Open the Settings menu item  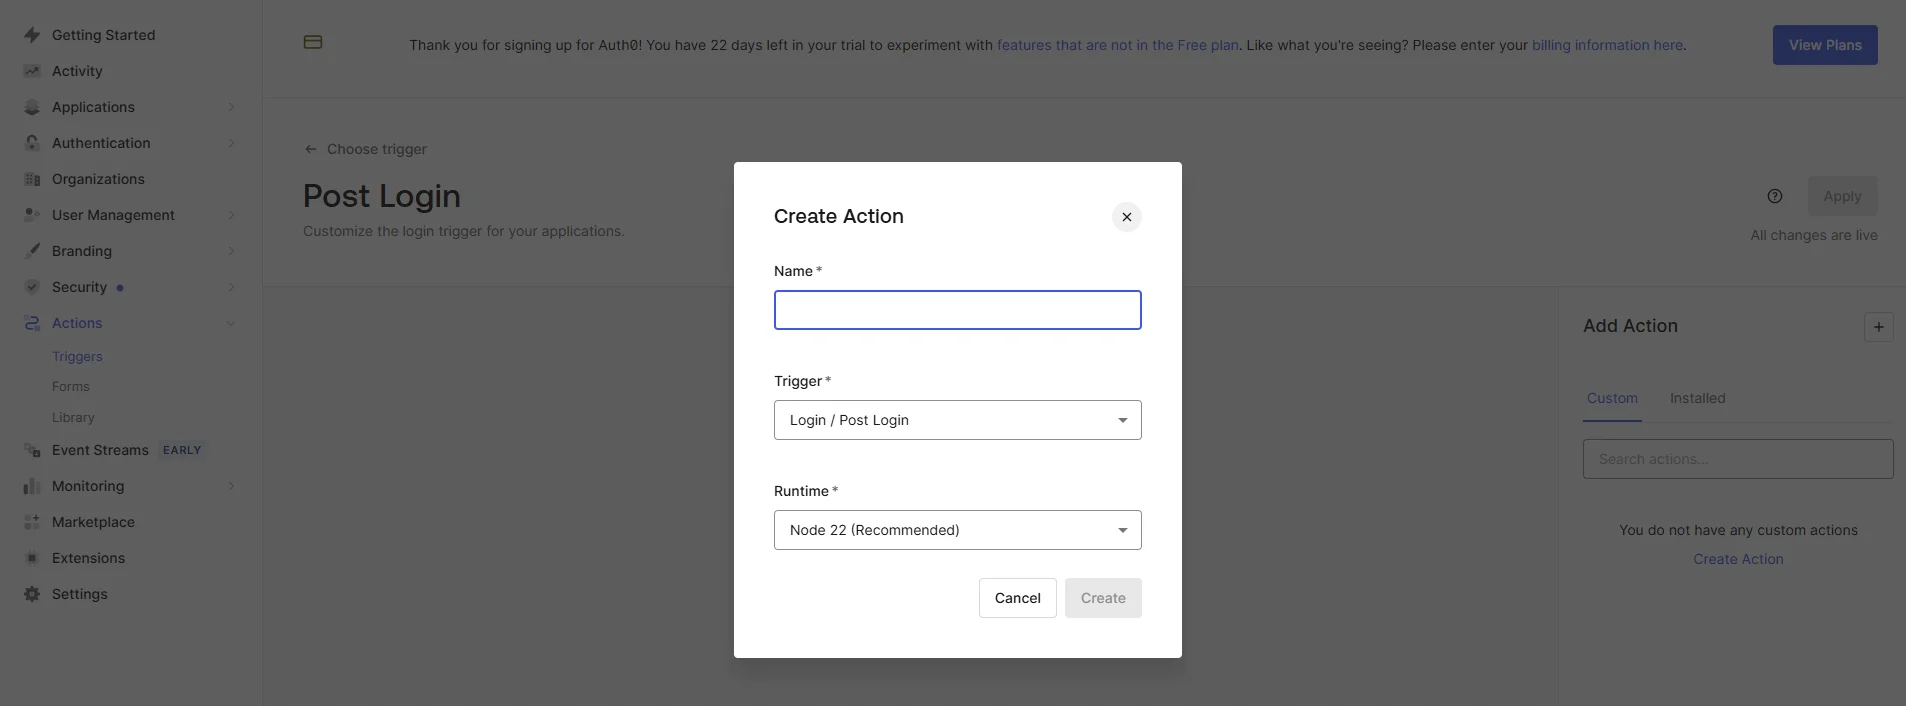point(79,594)
